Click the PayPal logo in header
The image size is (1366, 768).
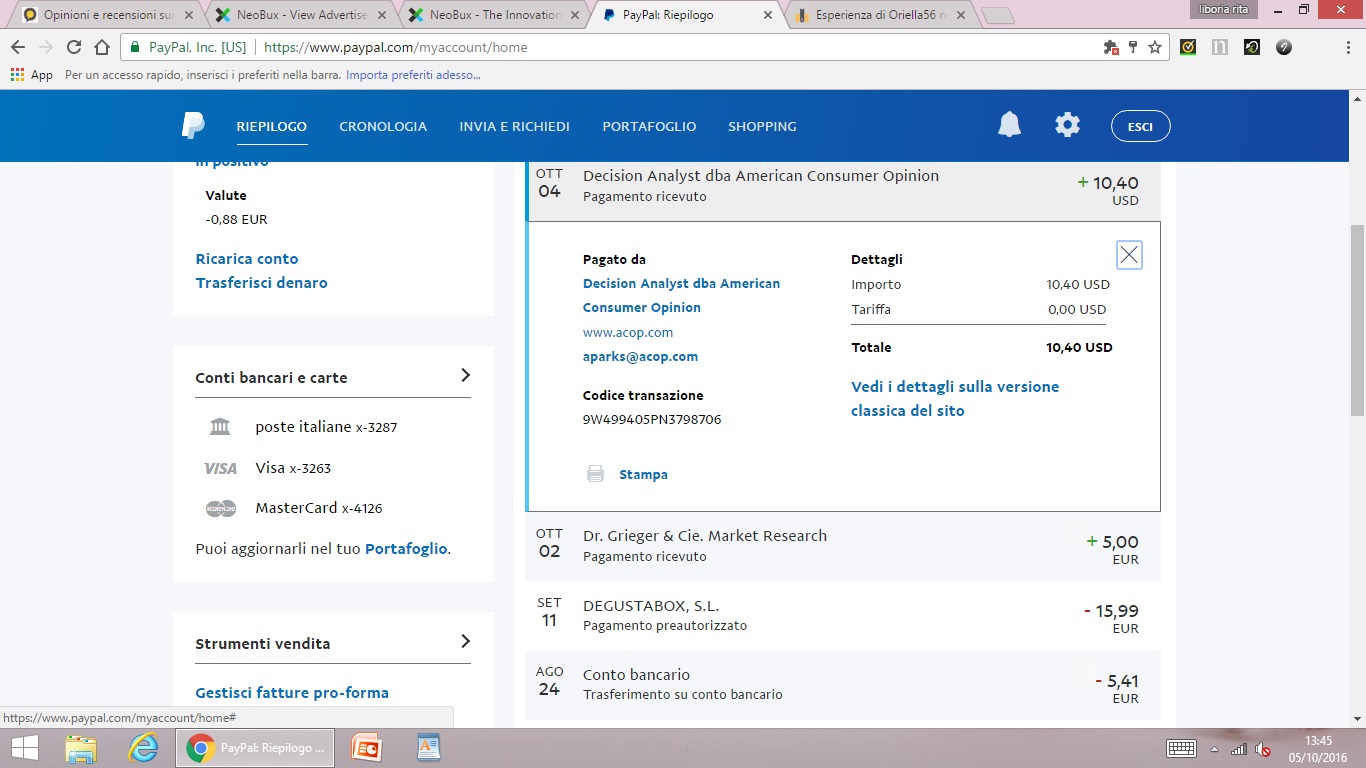click(193, 126)
